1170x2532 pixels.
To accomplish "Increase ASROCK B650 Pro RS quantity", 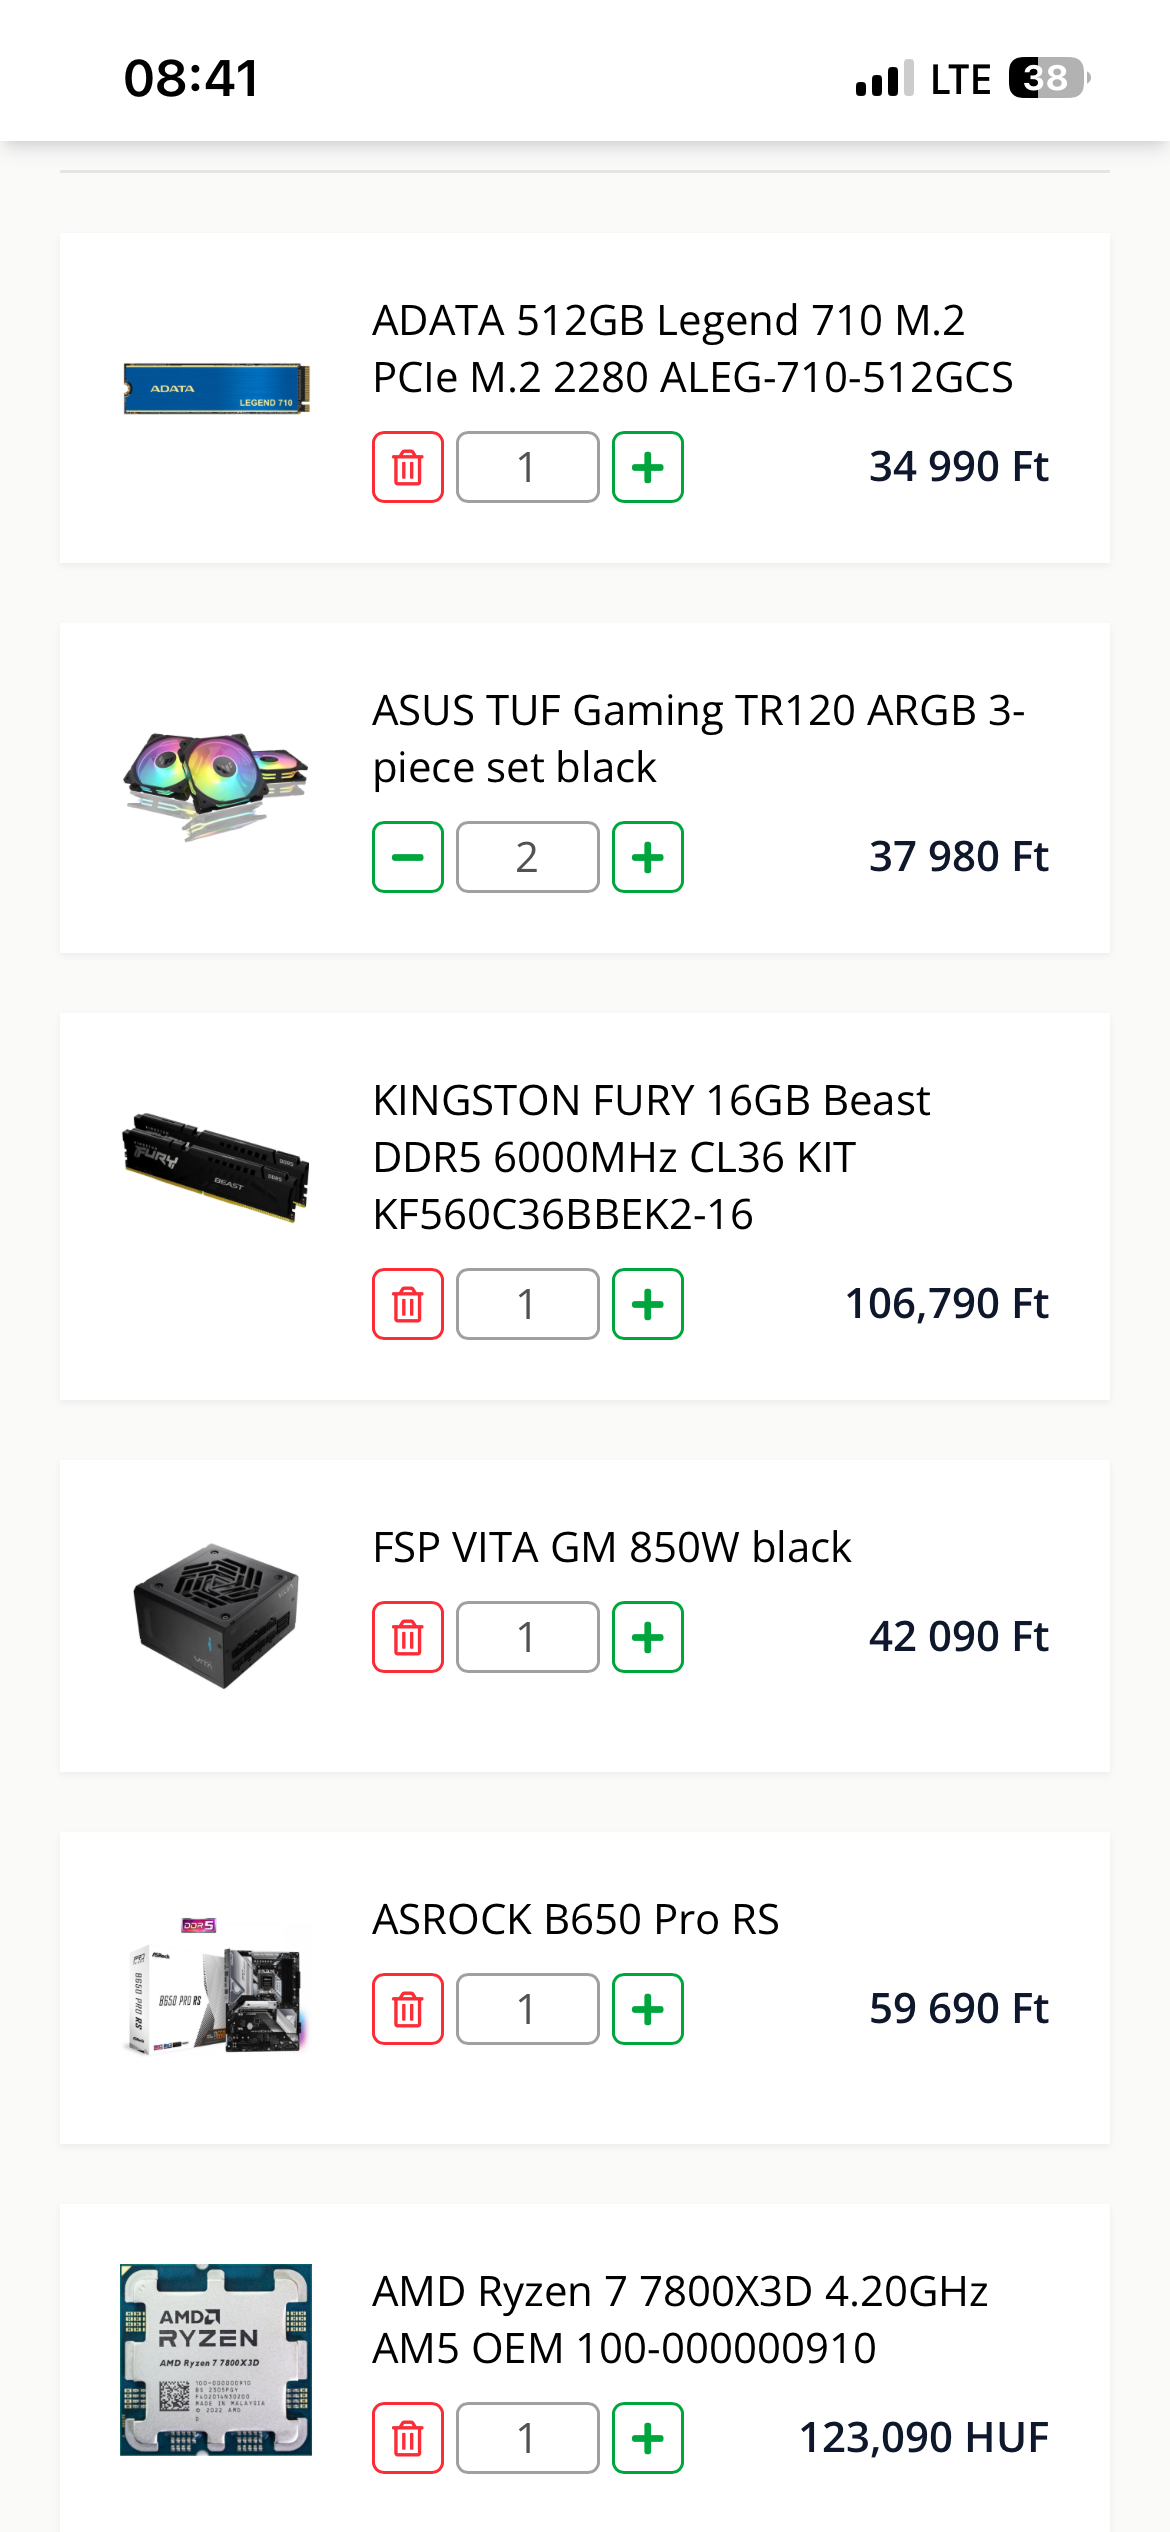I will click(x=648, y=2009).
